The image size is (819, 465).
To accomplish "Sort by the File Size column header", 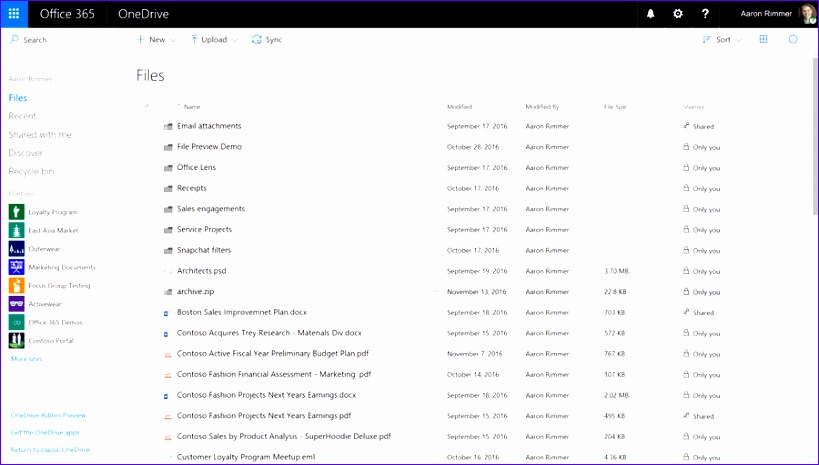I will coord(615,107).
